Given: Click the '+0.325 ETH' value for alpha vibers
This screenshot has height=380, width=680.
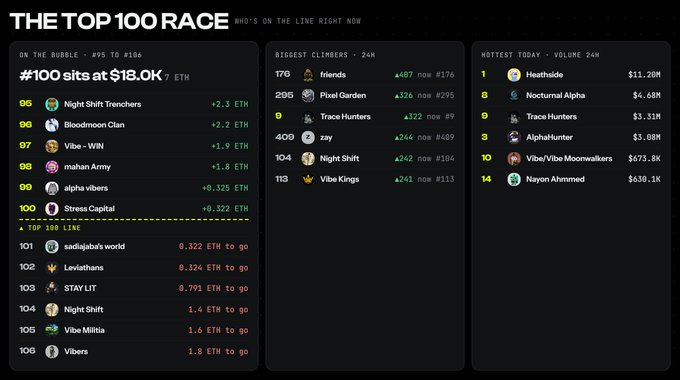Looking at the screenshot, I should tap(225, 188).
